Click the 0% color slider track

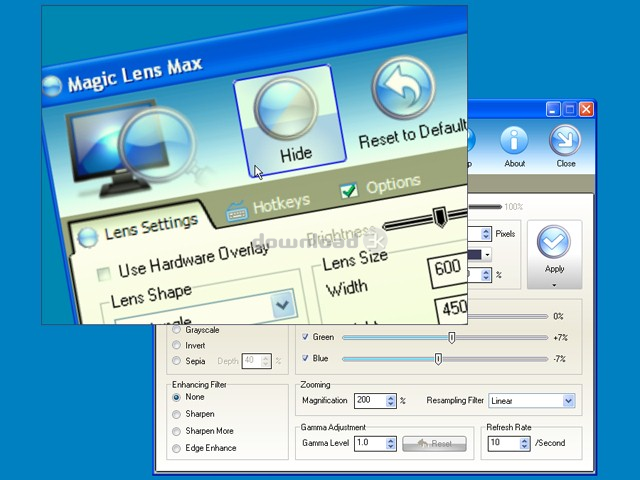[508, 316]
